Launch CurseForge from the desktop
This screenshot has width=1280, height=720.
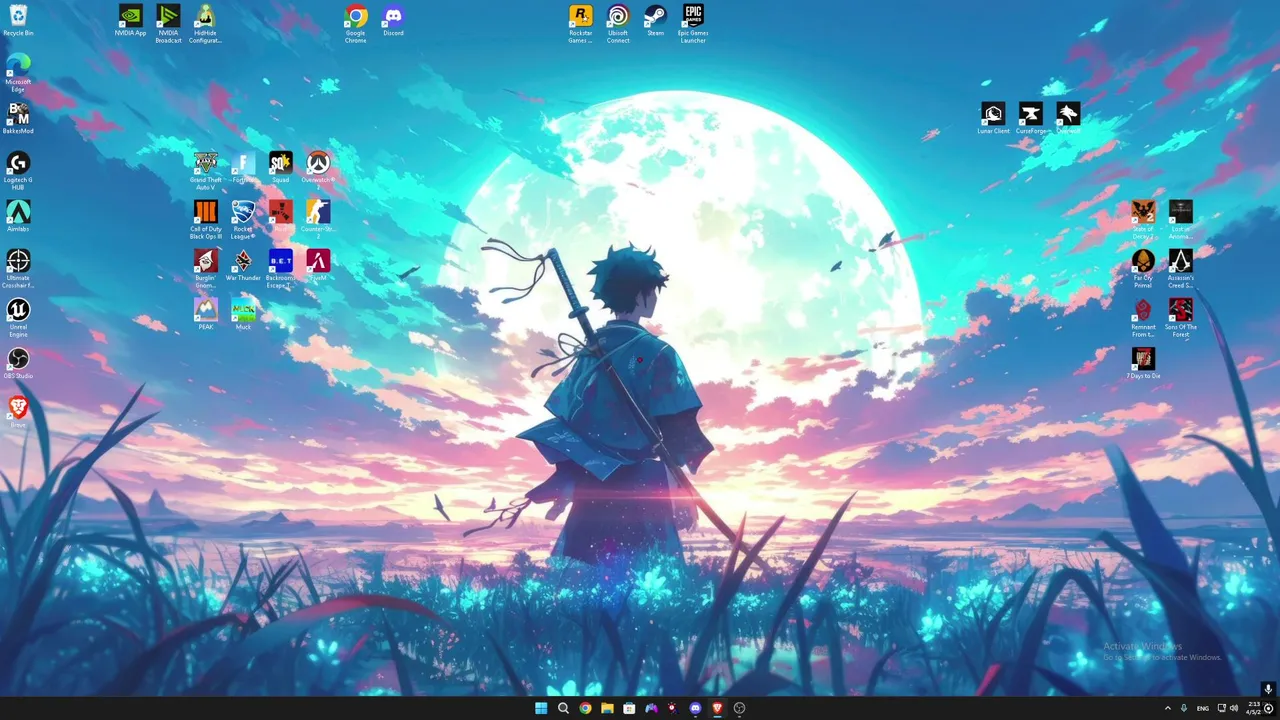(1031, 118)
